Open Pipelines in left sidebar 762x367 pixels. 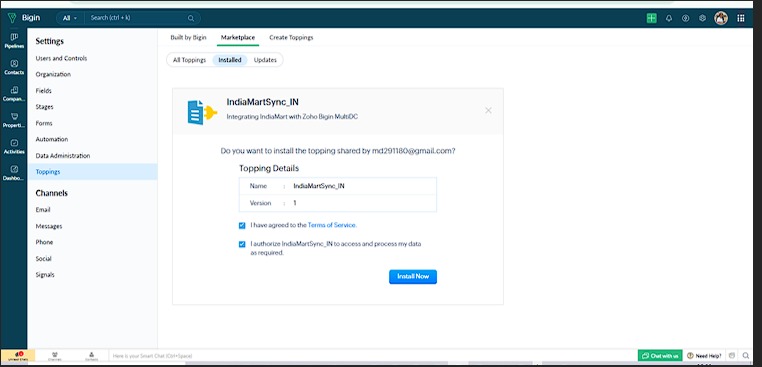14,41
